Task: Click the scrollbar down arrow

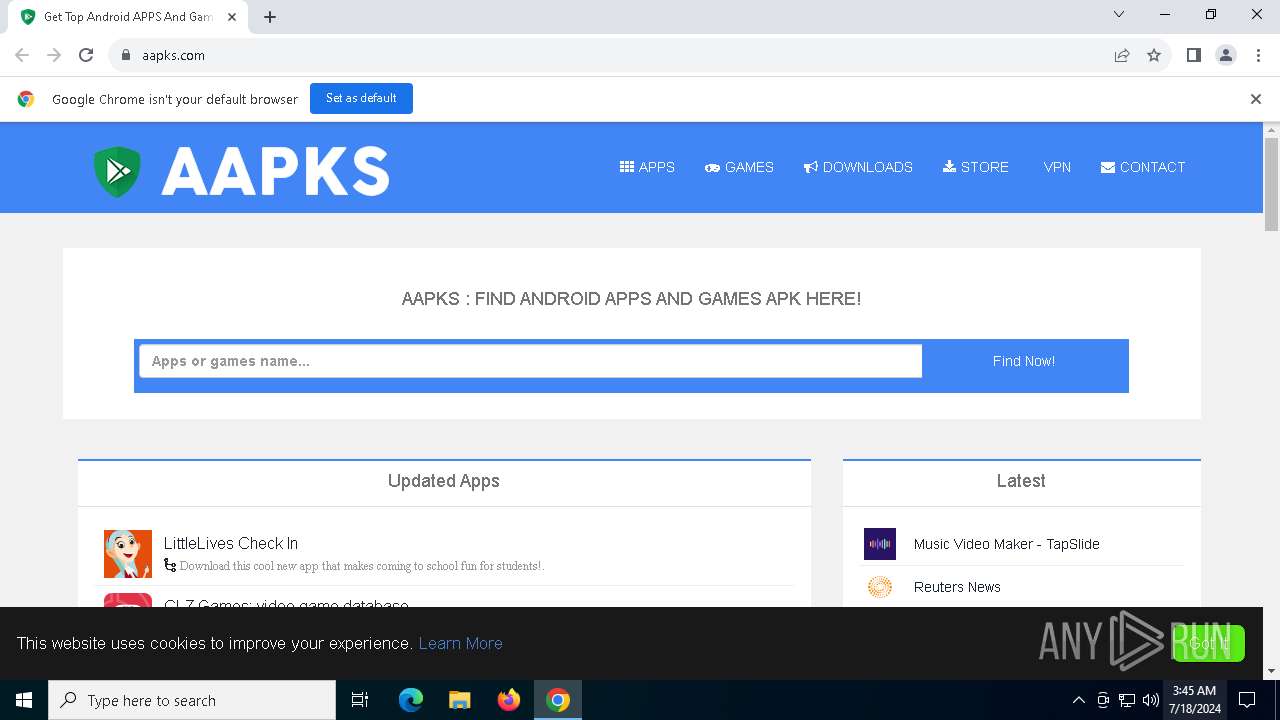Action: tap(1272, 671)
